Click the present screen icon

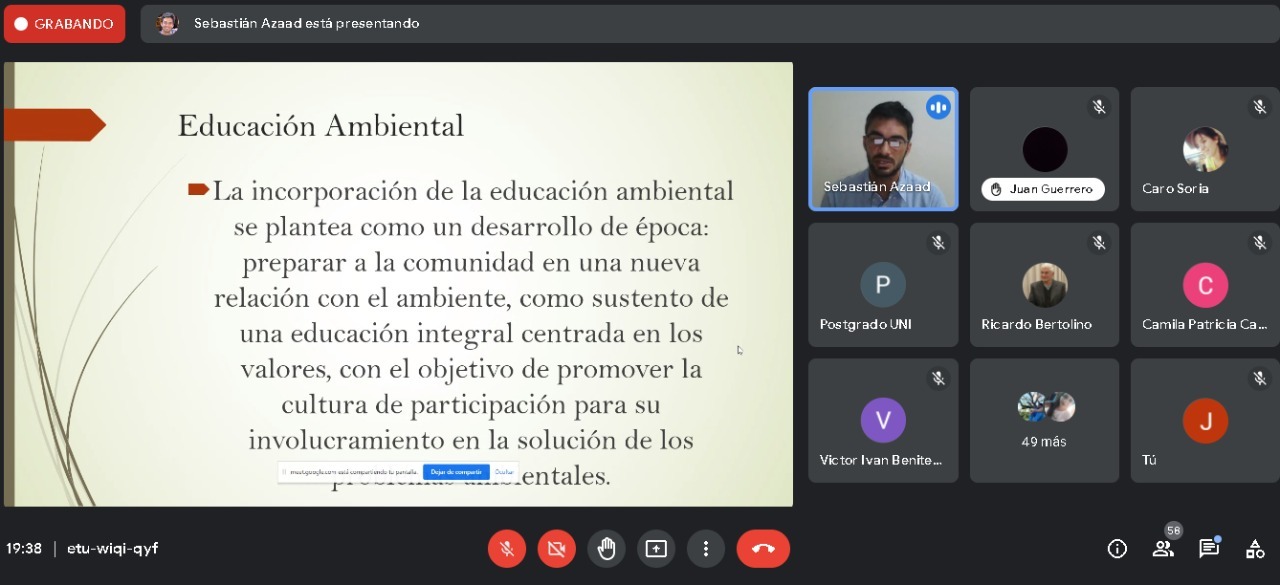656,549
